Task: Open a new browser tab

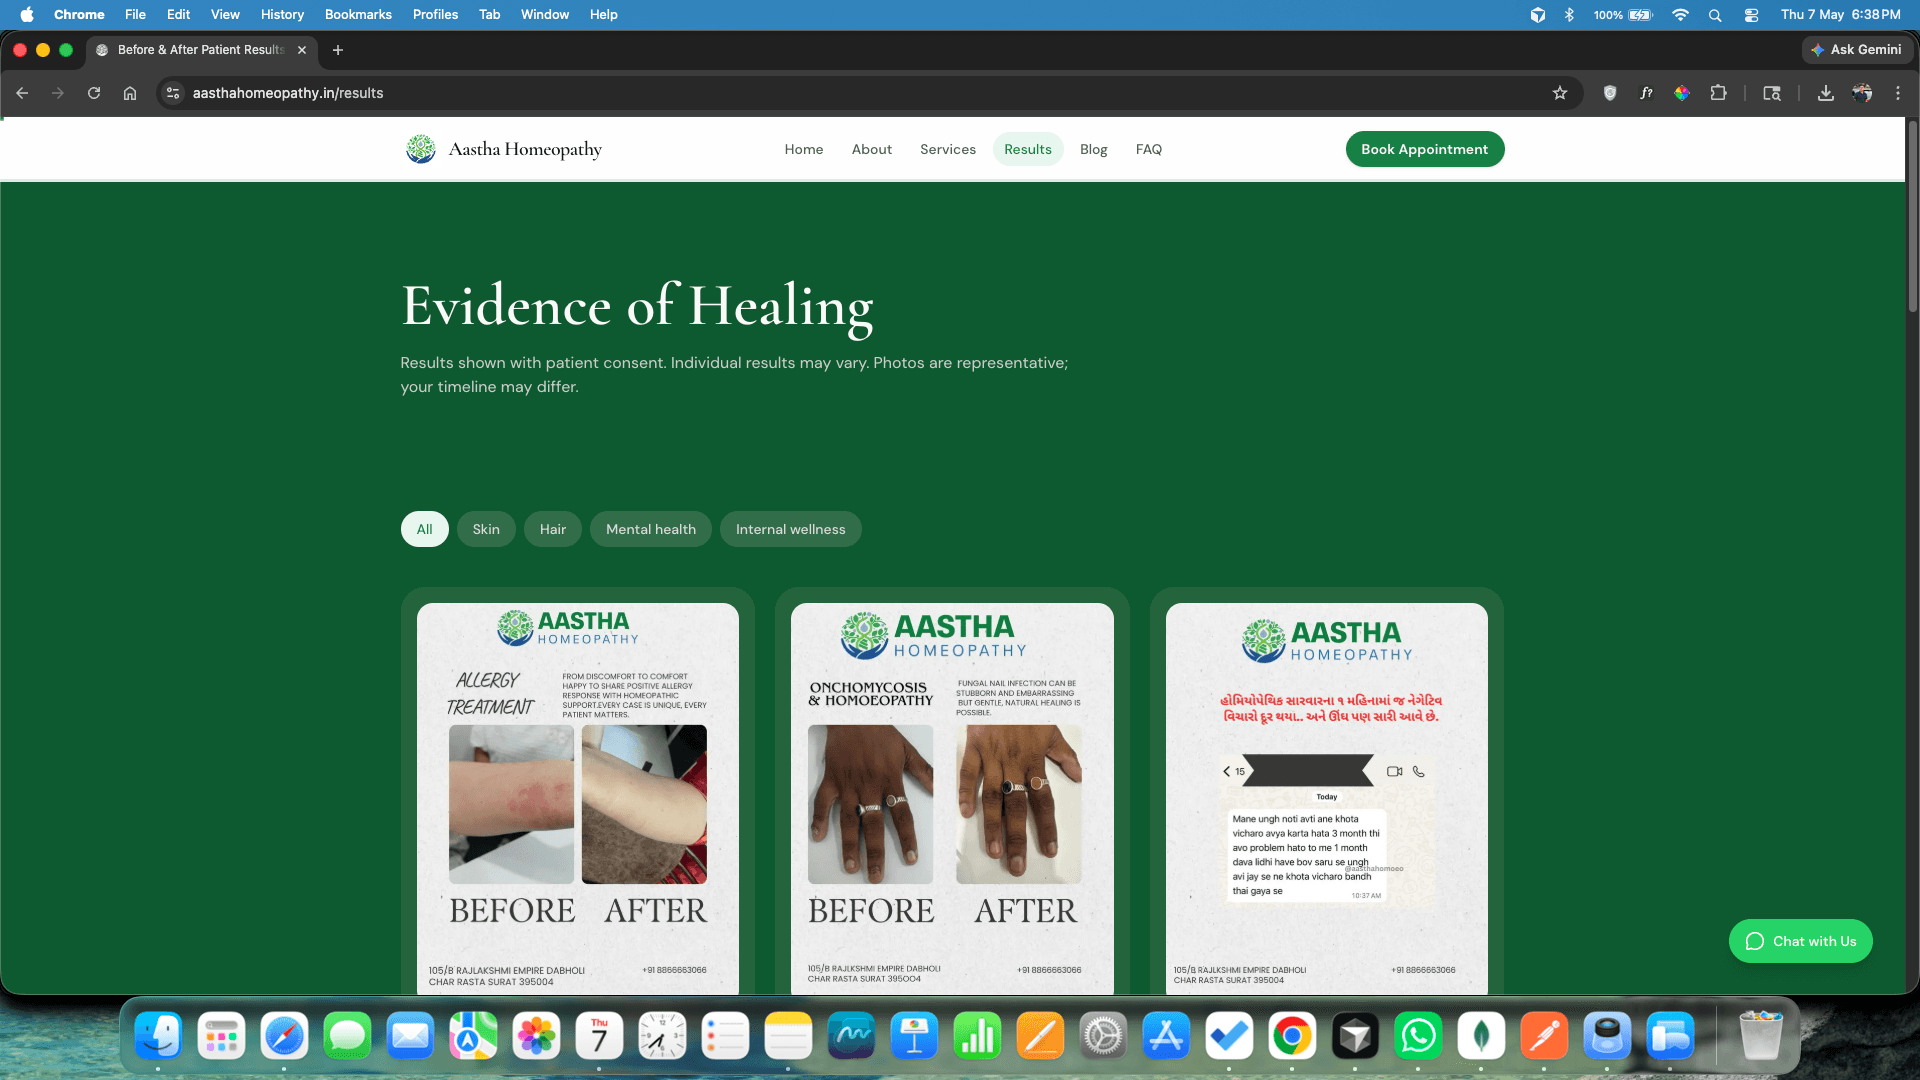Action: tap(338, 50)
